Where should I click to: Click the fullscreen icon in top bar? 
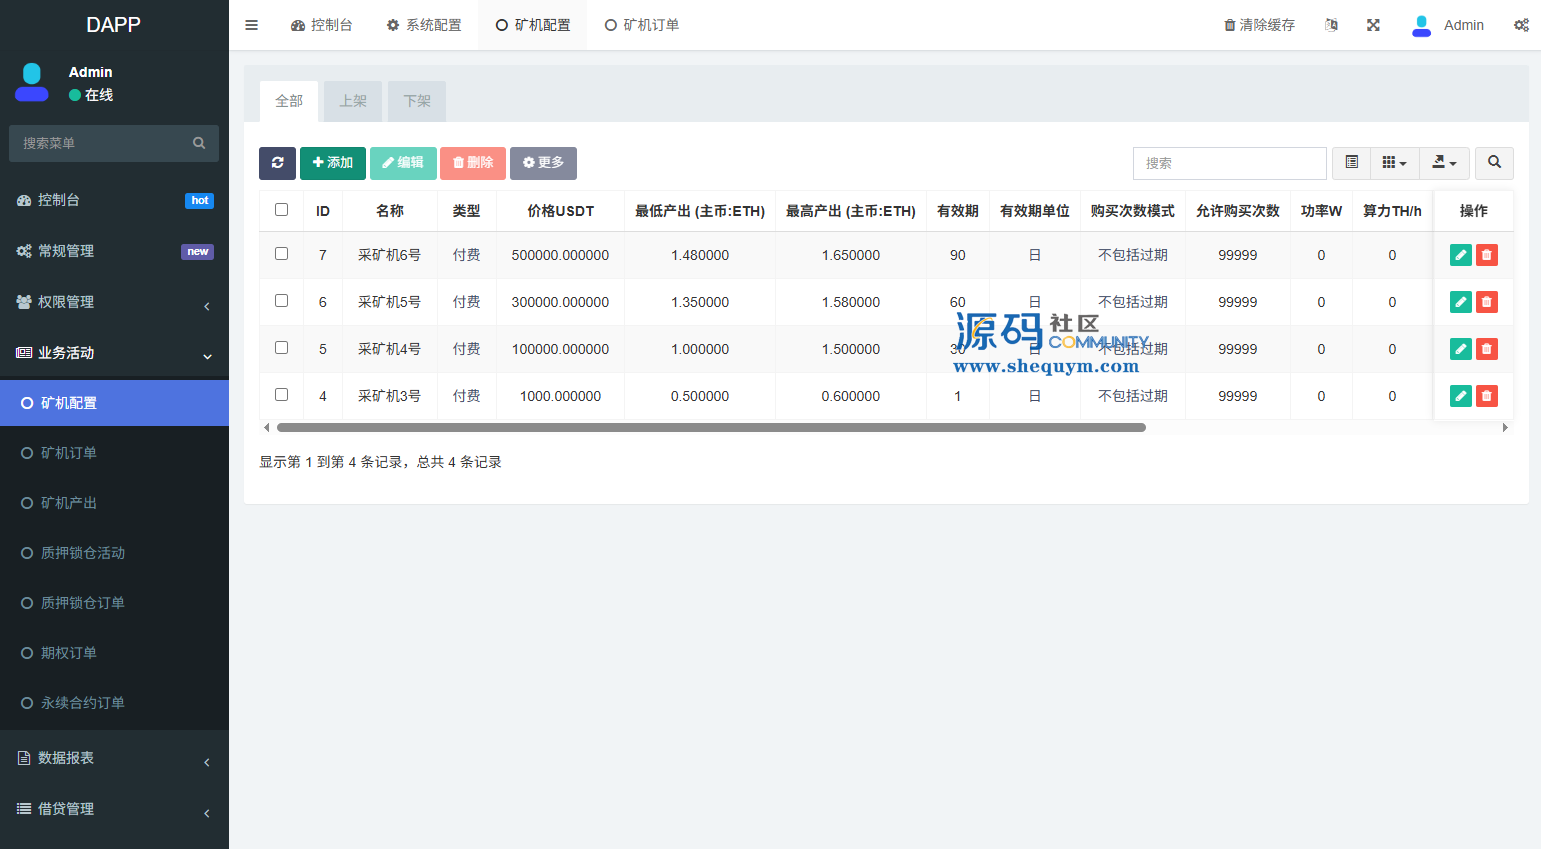1373,25
